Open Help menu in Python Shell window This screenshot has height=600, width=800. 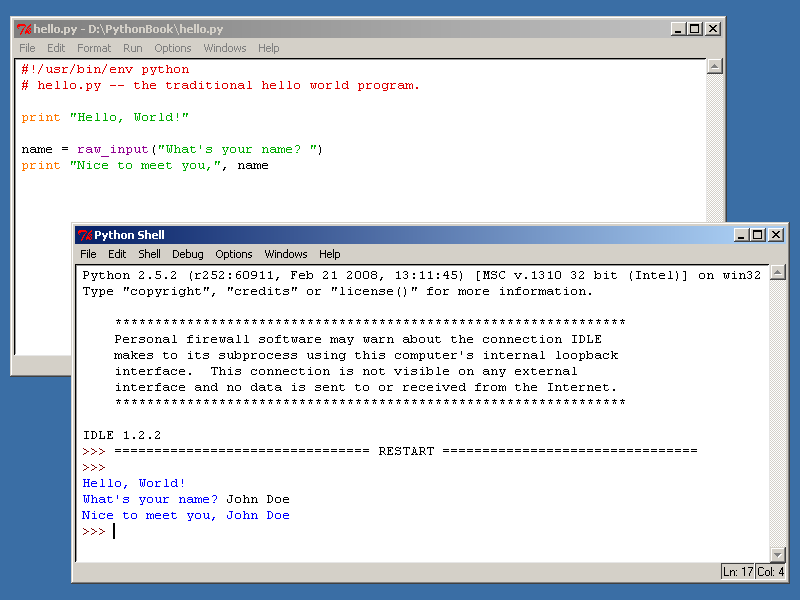coord(330,254)
